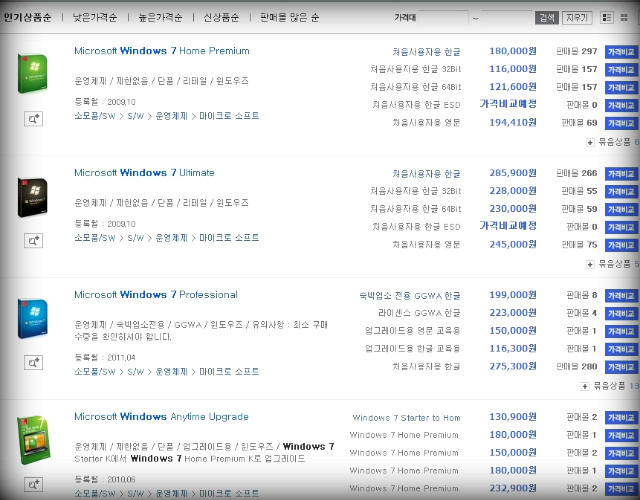Image resolution: width=640 pixels, height=500 pixels.
Task: Compare prices for the 130,900원 option
Action: tap(621, 418)
